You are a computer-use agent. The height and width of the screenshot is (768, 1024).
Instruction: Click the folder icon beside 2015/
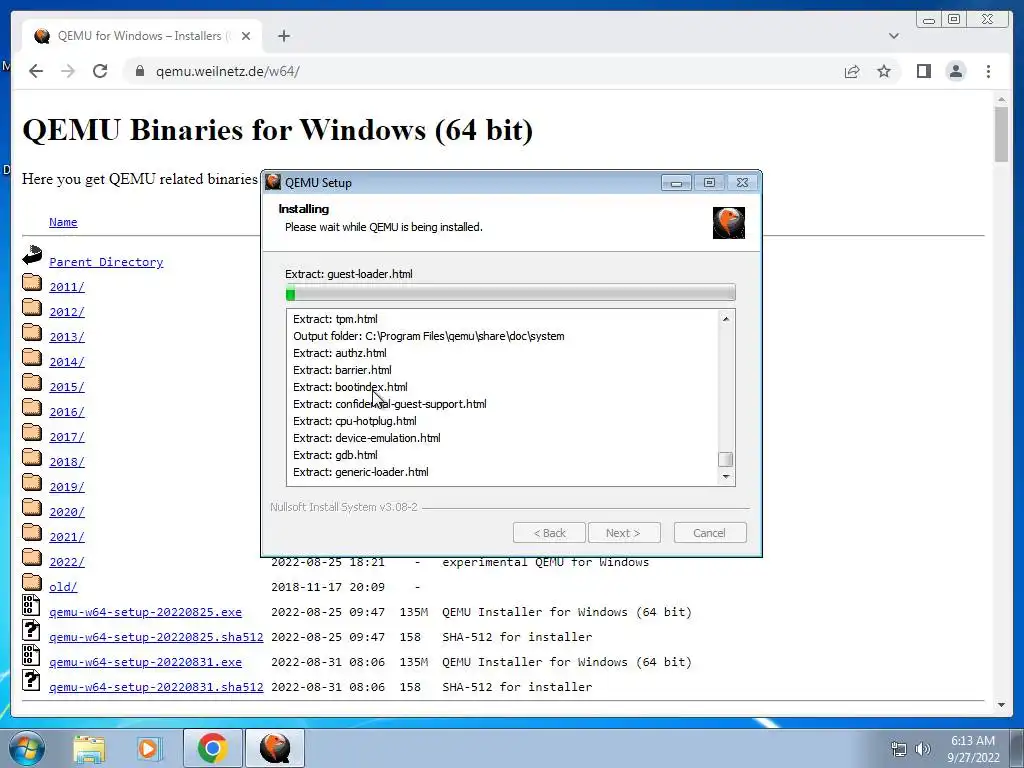tap(32, 382)
